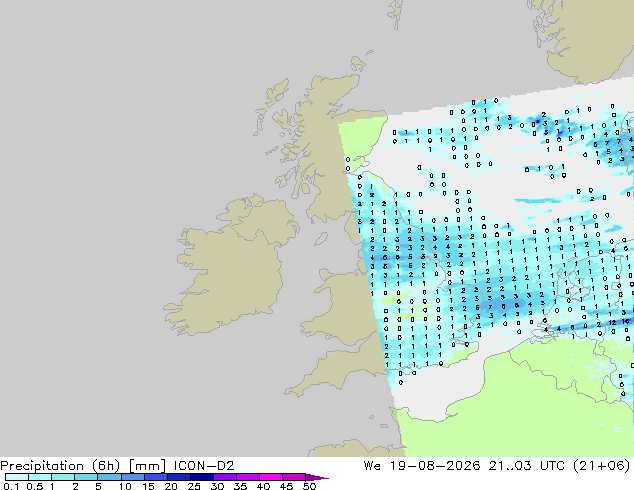Click the 25–30 mm navy legend swatch

point(201,477)
